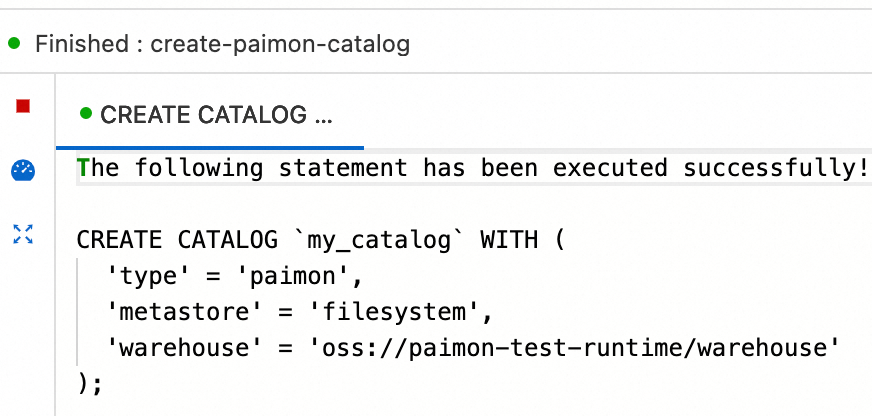Click the red stop icon
The height and width of the screenshot is (416, 872).
pos(23,106)
